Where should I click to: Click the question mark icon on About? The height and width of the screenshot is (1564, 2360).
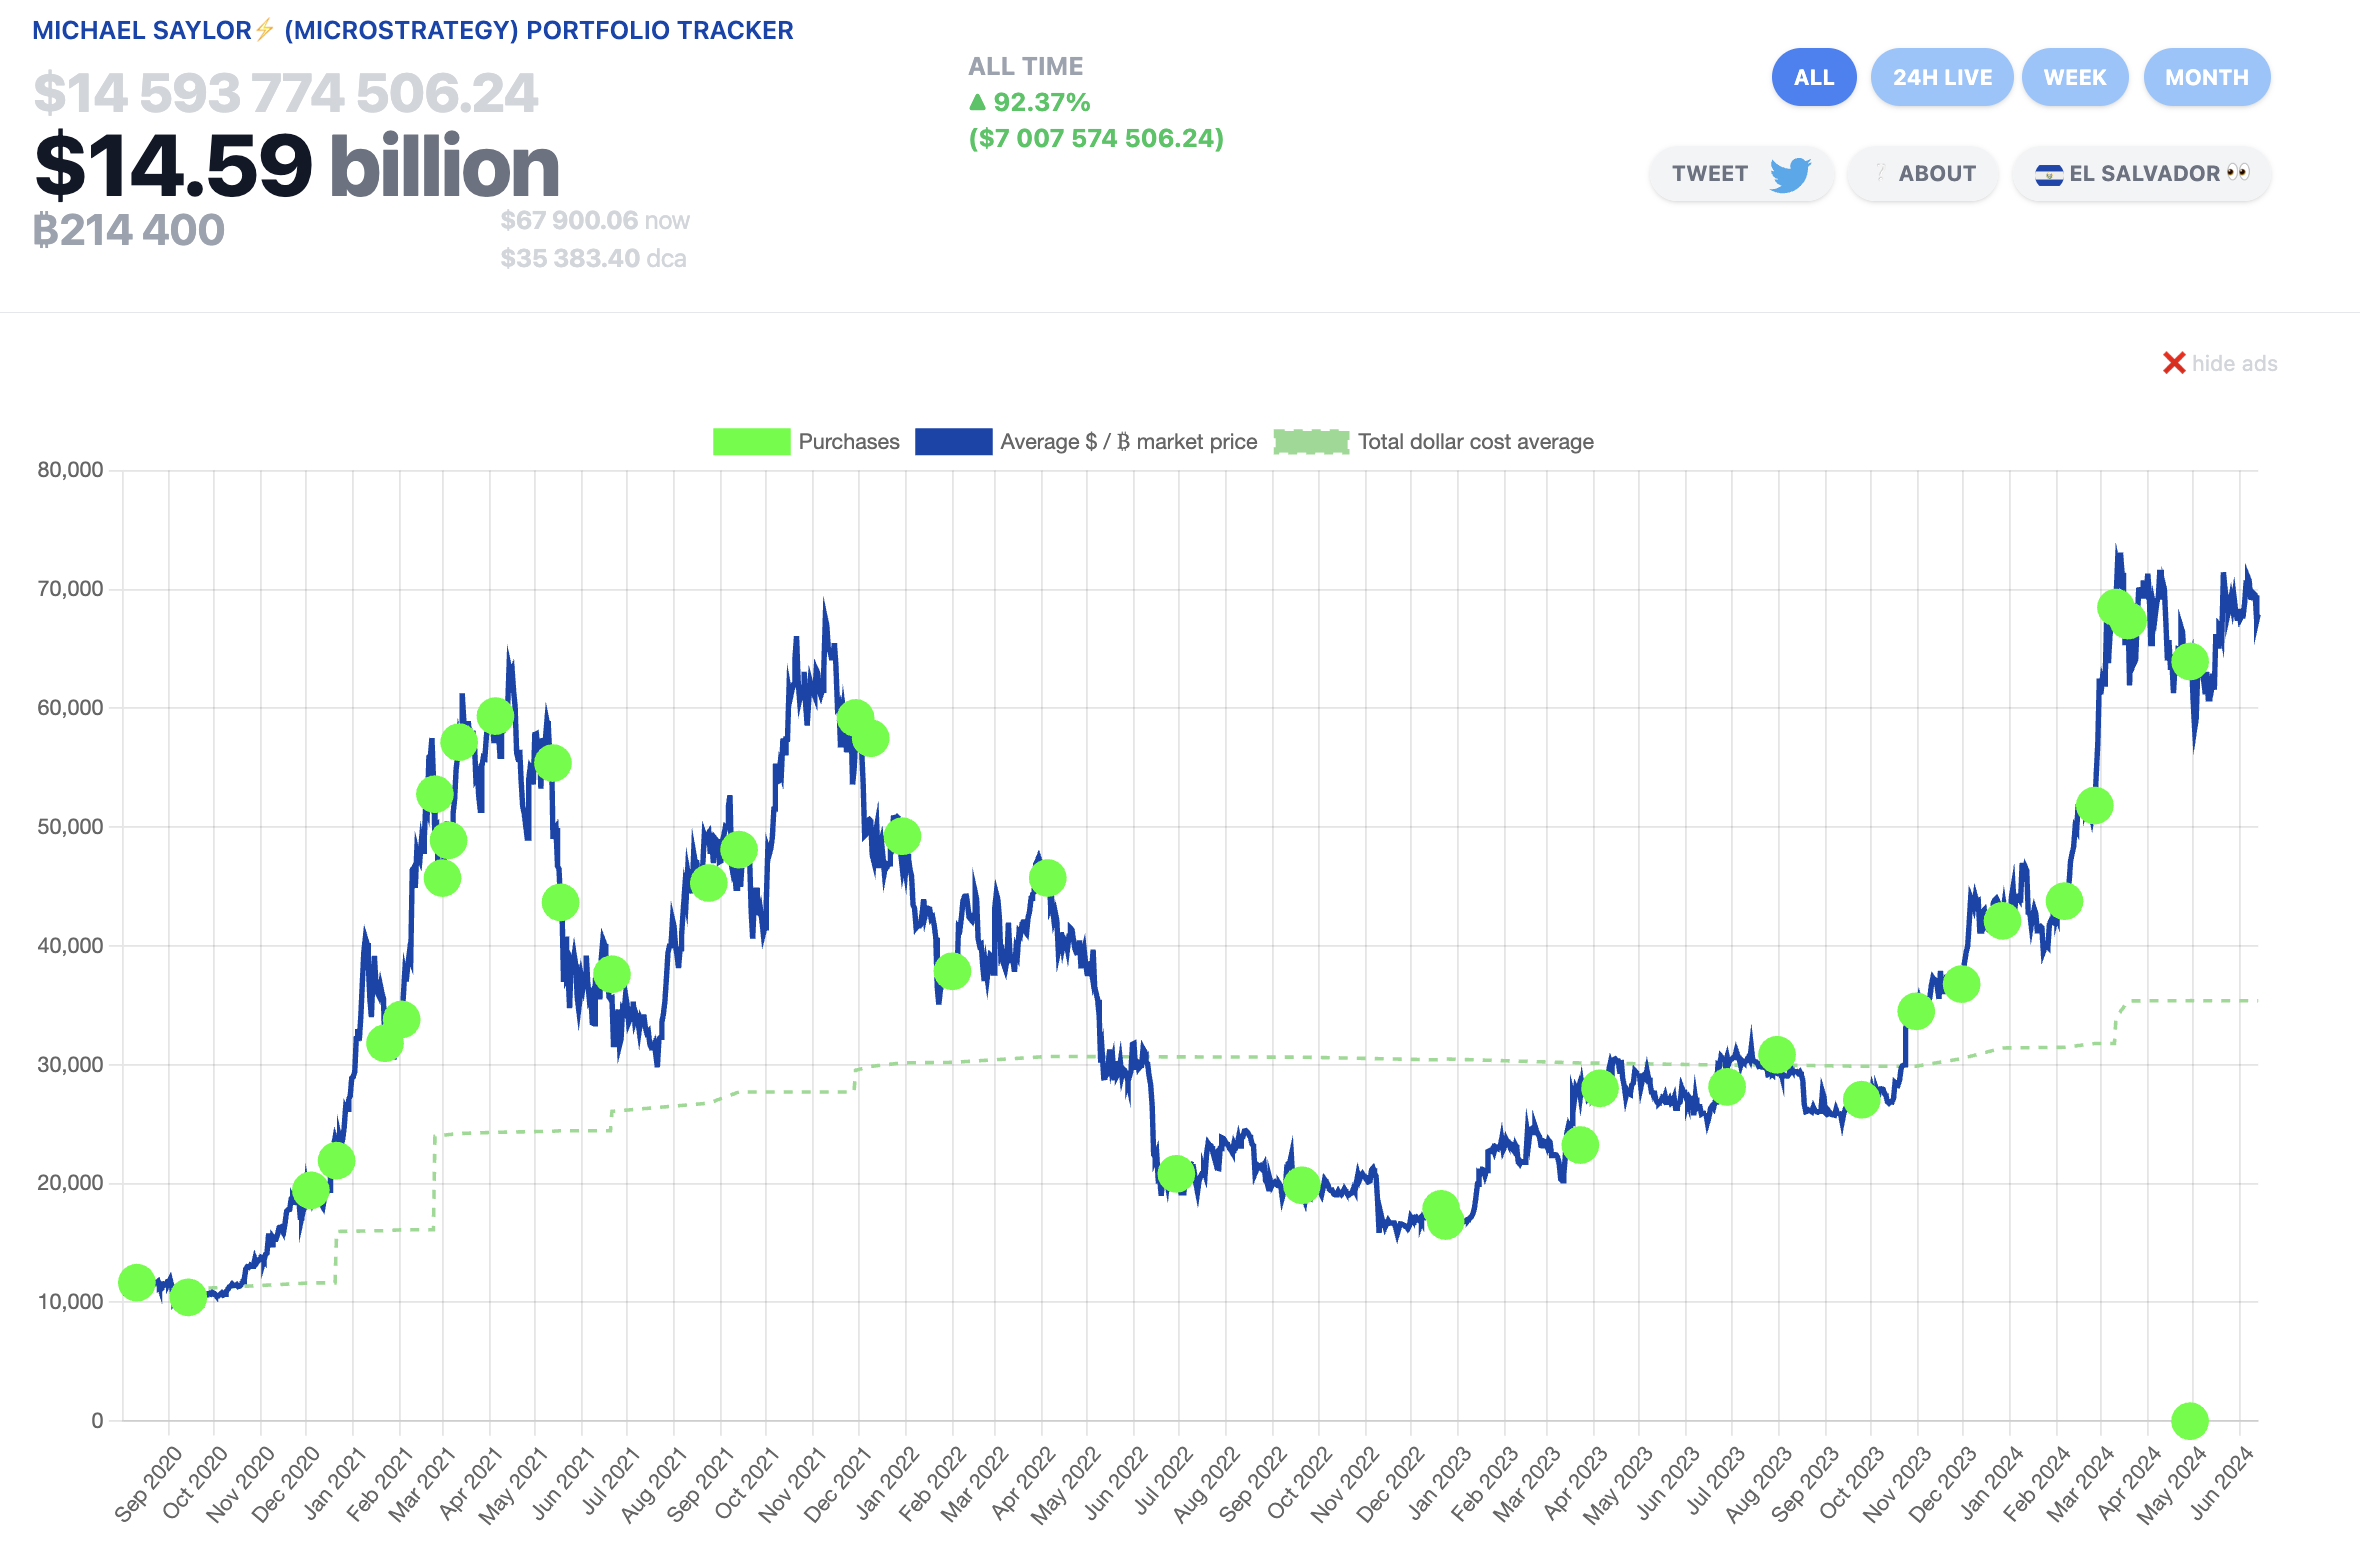tap(1880, 173)
